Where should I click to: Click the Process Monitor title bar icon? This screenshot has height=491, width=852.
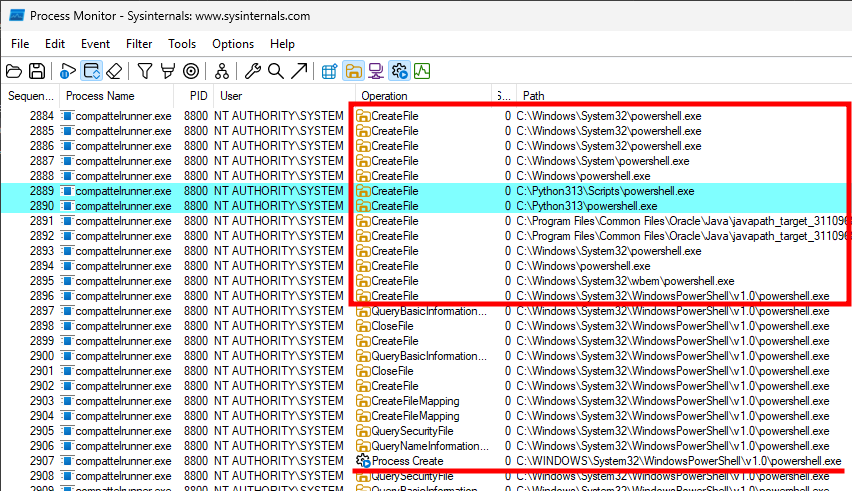tap(17, 16)
